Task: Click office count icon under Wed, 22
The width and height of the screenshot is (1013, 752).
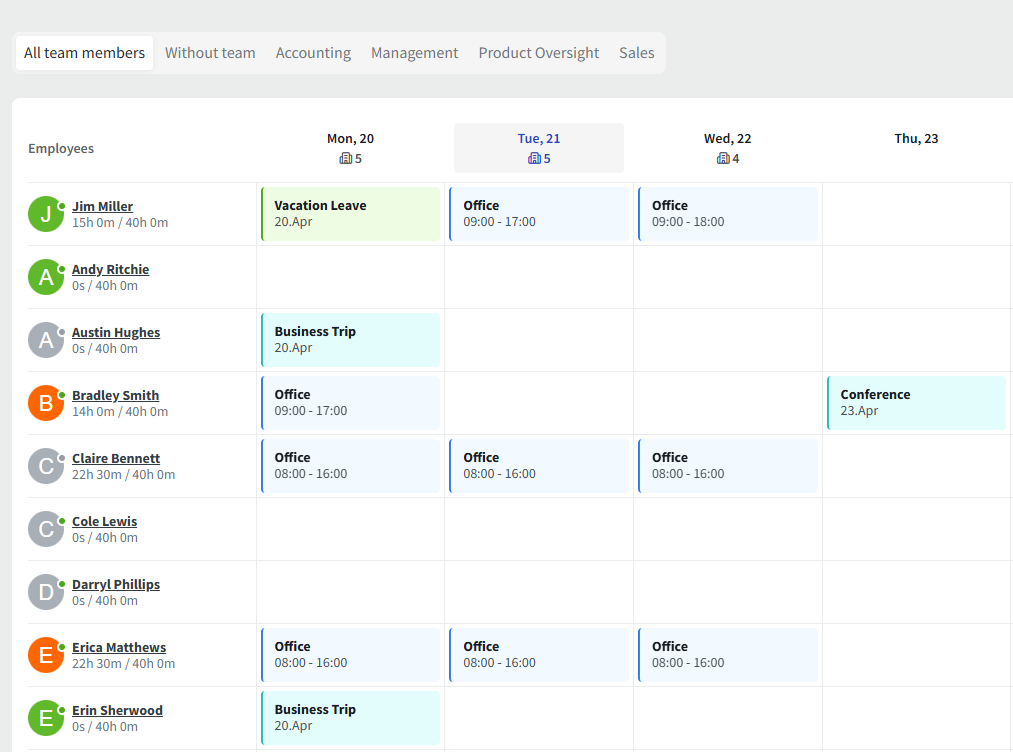Action: [x=723, y=159]
